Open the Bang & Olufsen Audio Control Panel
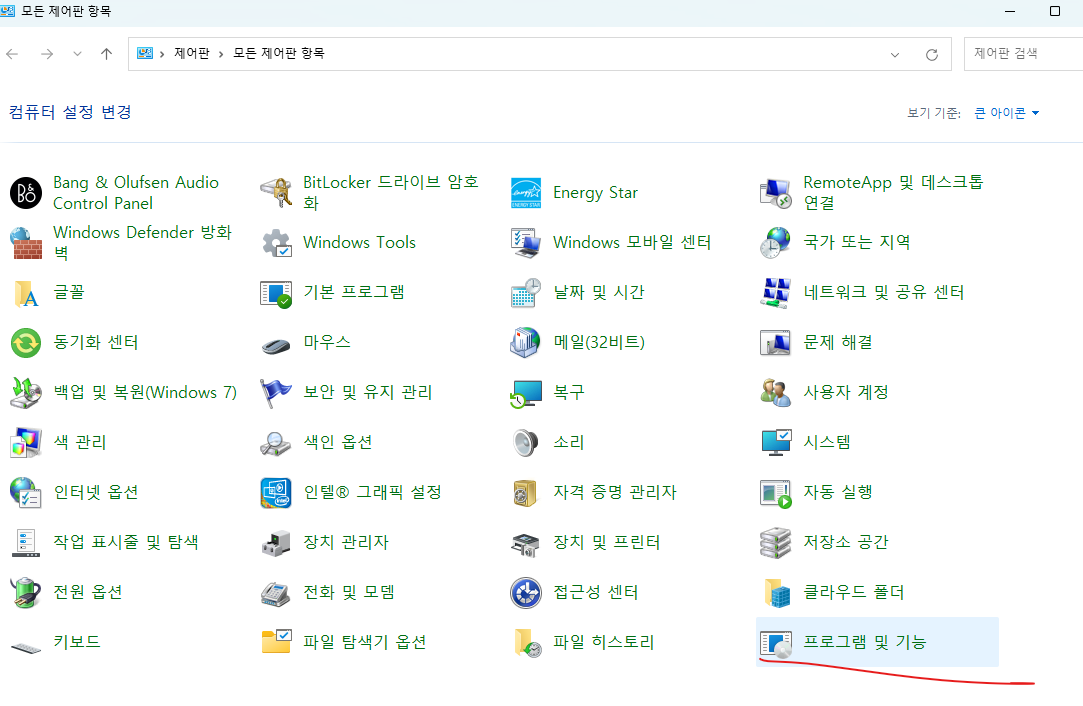1083x706 pixels. (x=135, y=192)
